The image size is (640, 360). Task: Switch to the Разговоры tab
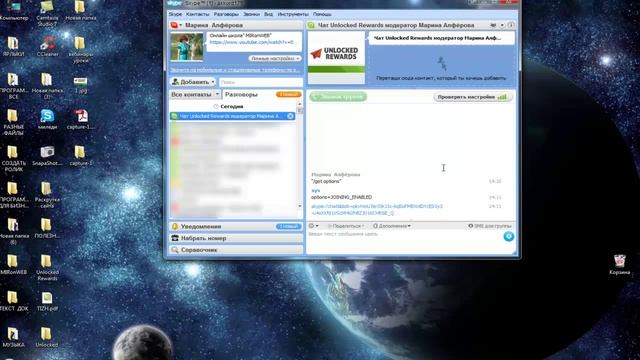coord(241,95)
